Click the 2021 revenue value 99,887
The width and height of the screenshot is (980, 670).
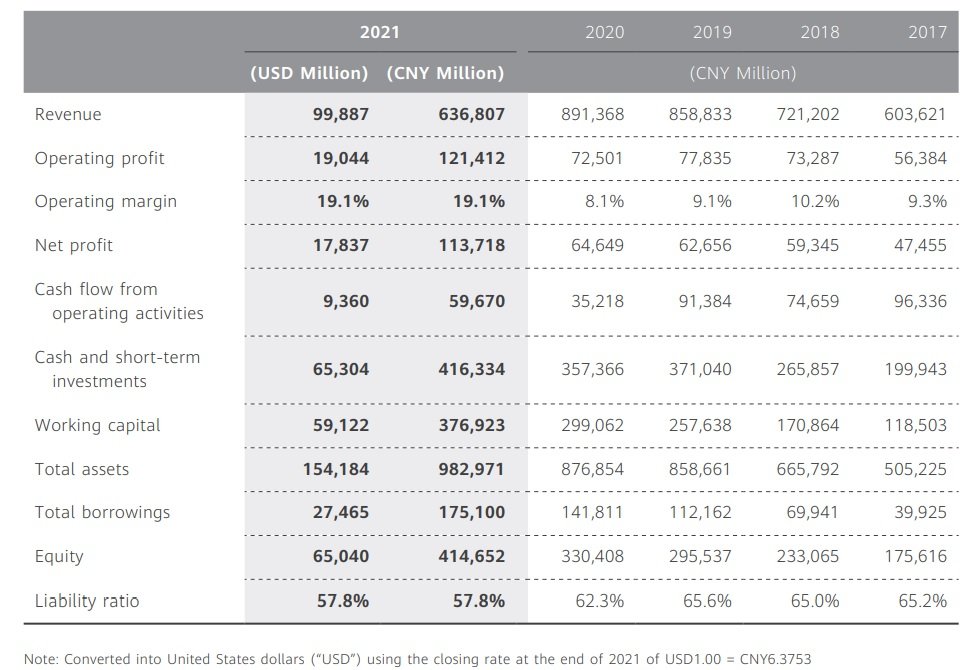pos(341,114)
